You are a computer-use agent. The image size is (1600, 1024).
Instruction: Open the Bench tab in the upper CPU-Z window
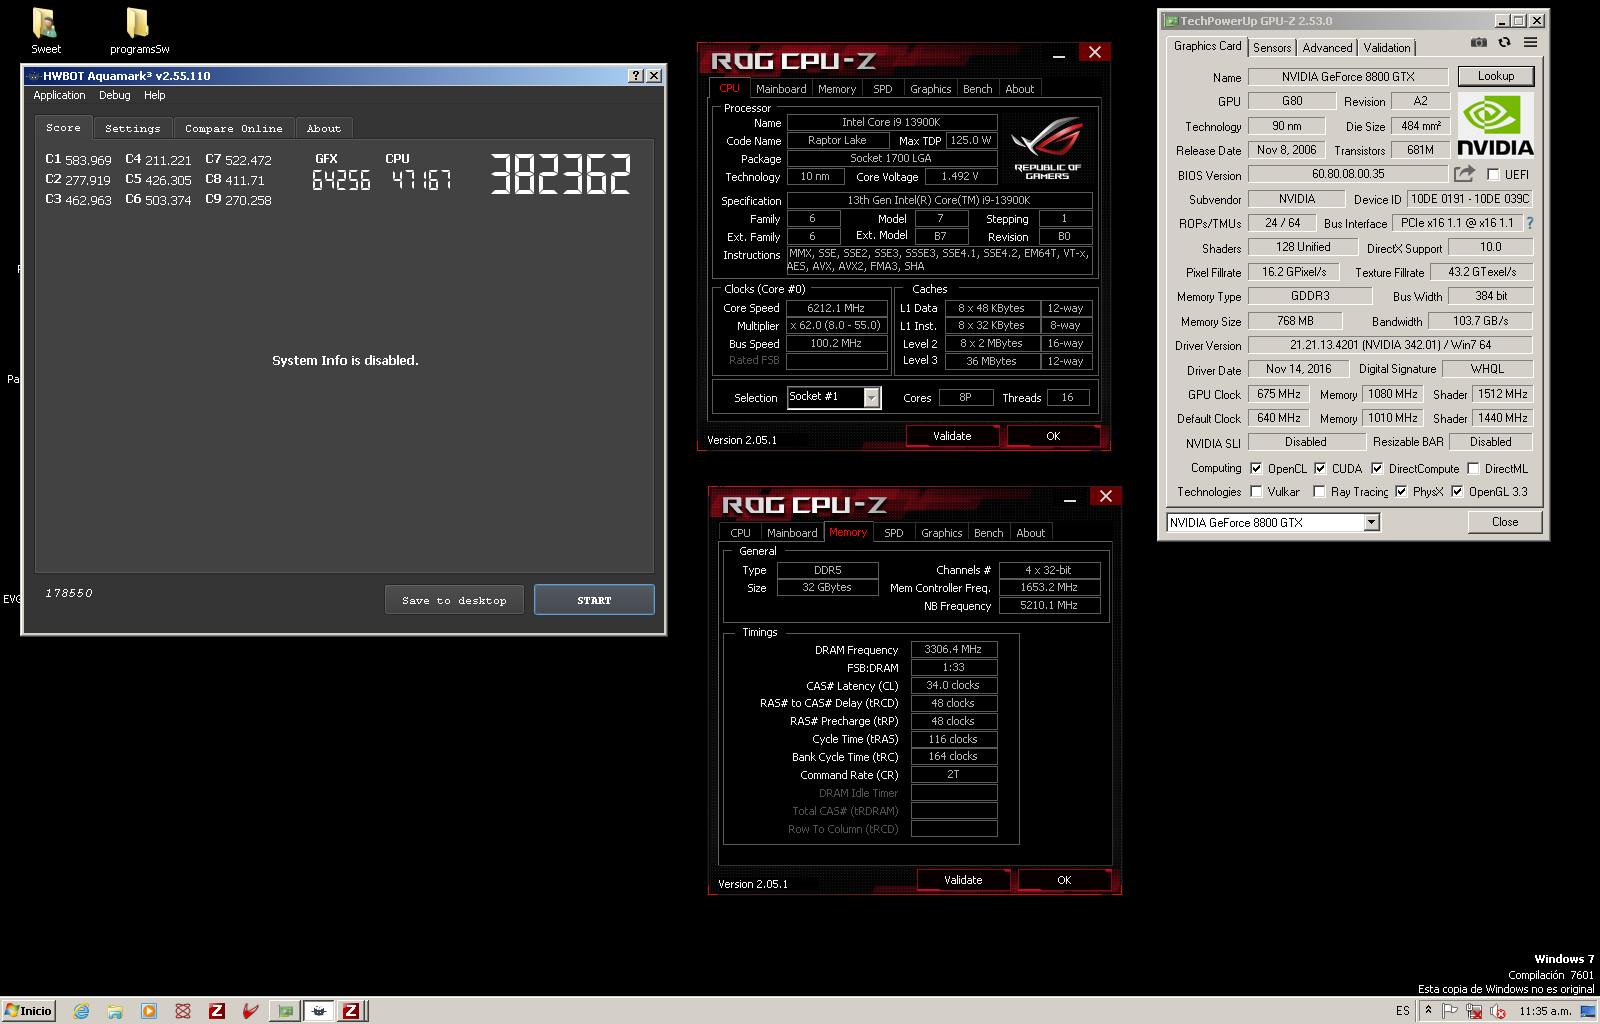click(977, 89)
